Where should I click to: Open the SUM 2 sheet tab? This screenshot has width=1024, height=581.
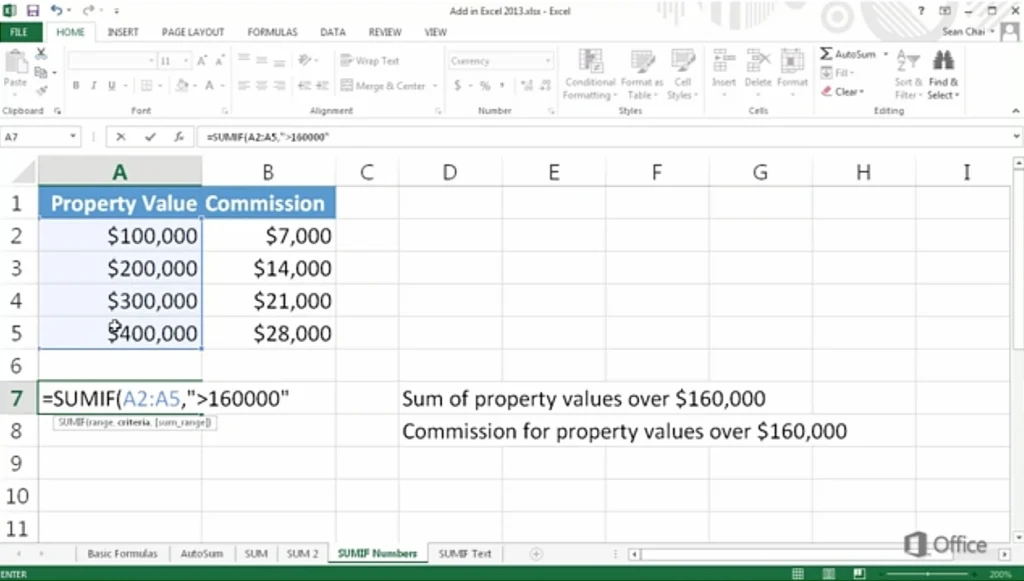pos(302,554)
